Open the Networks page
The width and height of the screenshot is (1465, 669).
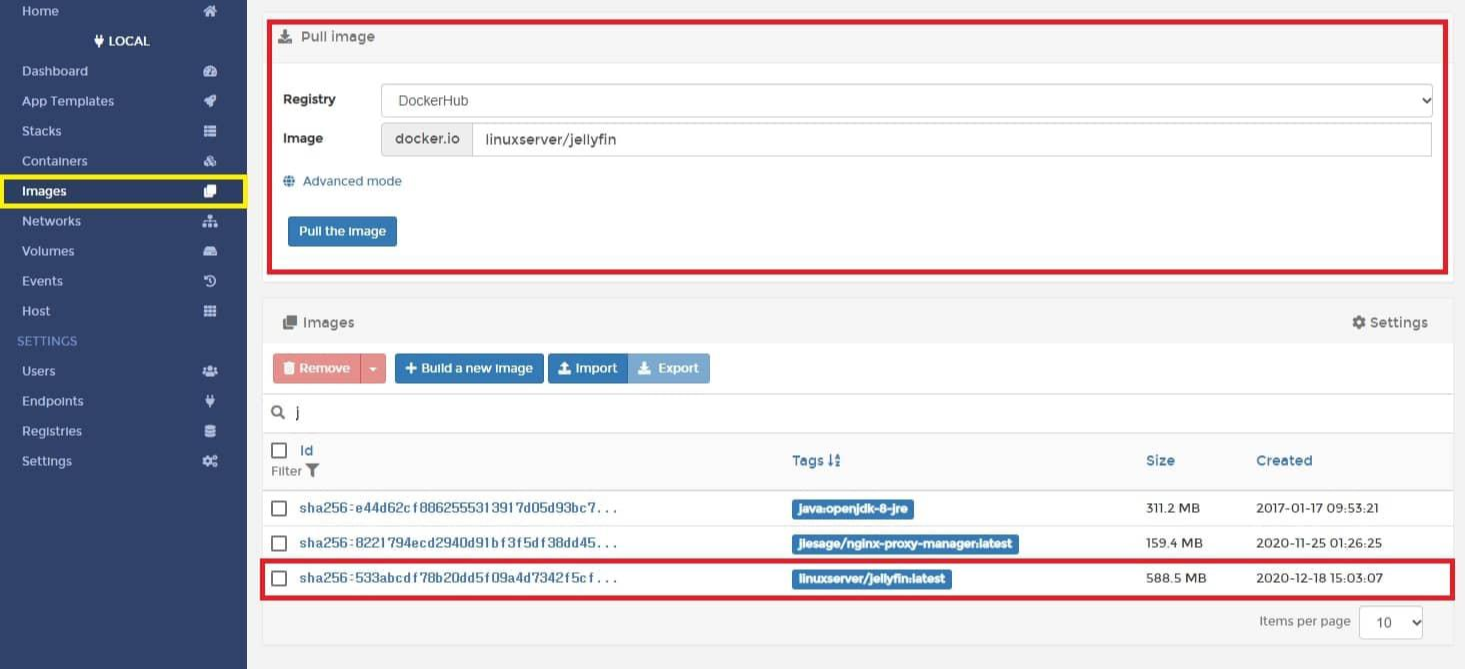pyautogui.click(x=51, y=221)
